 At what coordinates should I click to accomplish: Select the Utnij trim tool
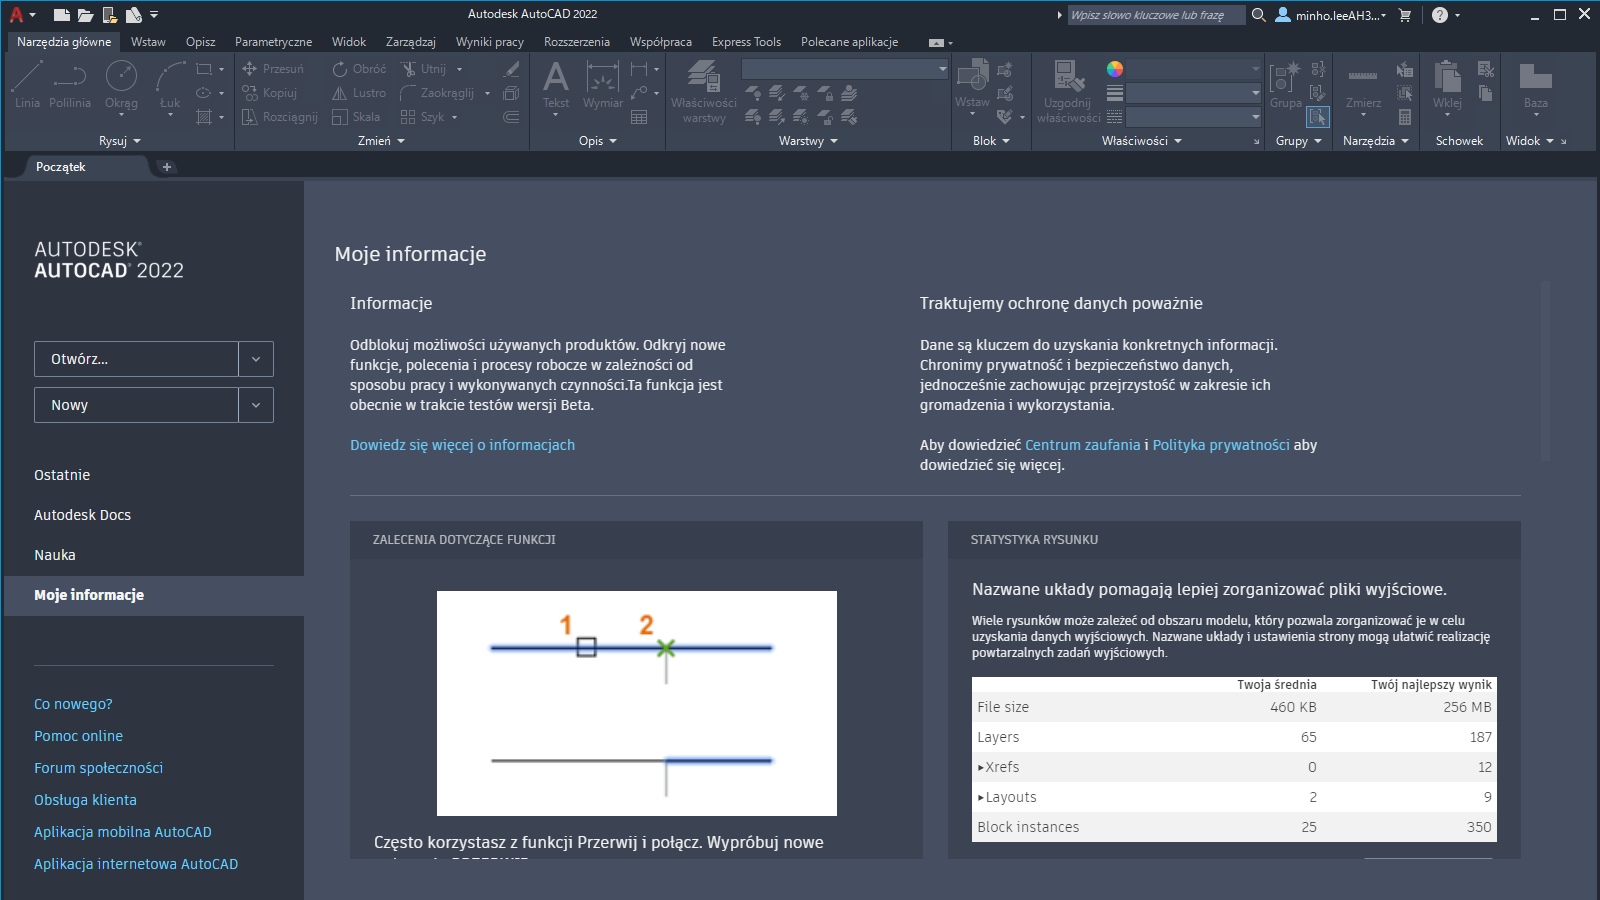click(x=424, y=69)
